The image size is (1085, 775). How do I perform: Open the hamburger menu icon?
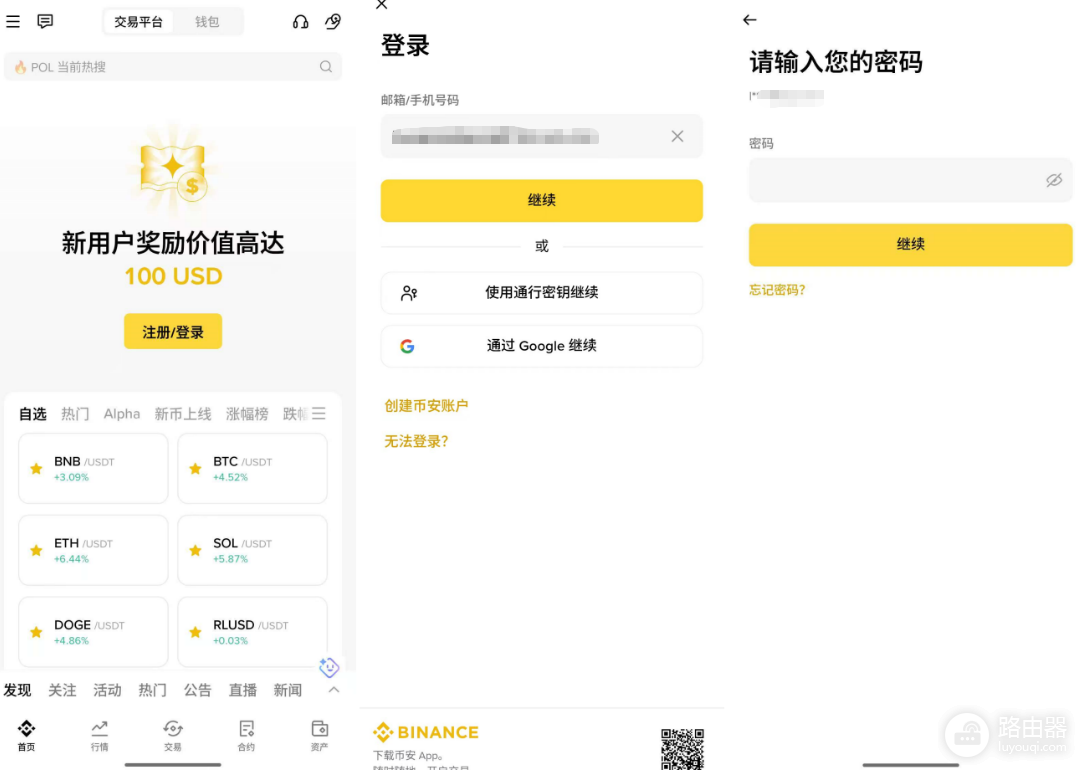tap(13, 21)
